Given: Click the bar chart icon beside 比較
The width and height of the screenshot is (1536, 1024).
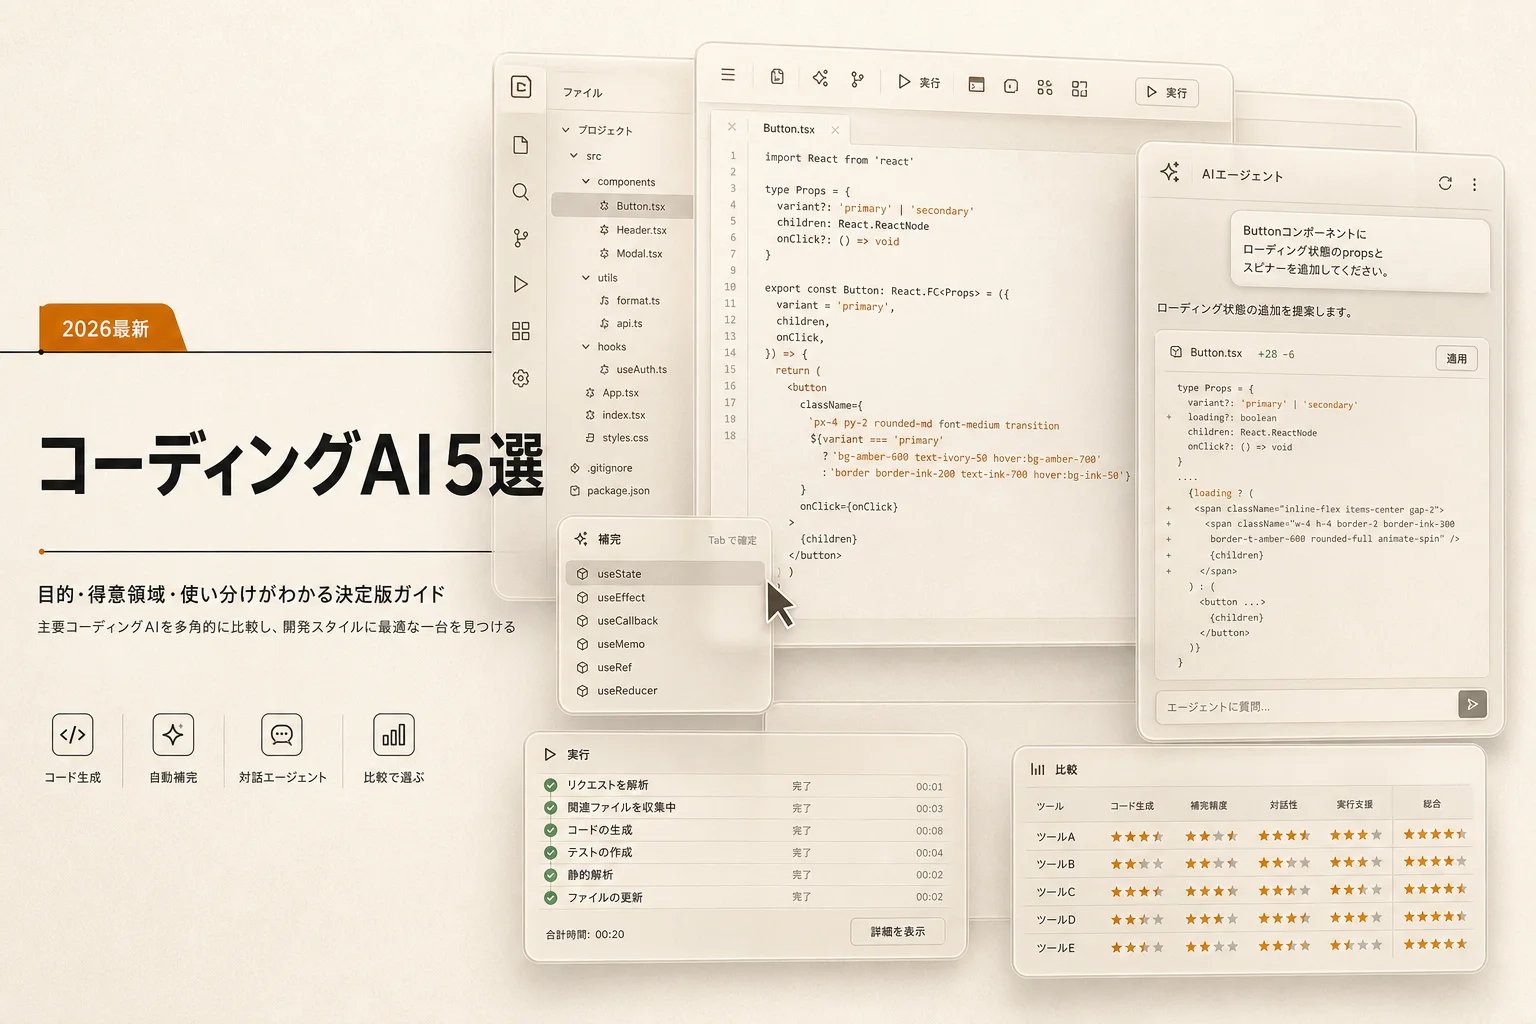Looking at the screenshot, I should [x=1038, y=769].
